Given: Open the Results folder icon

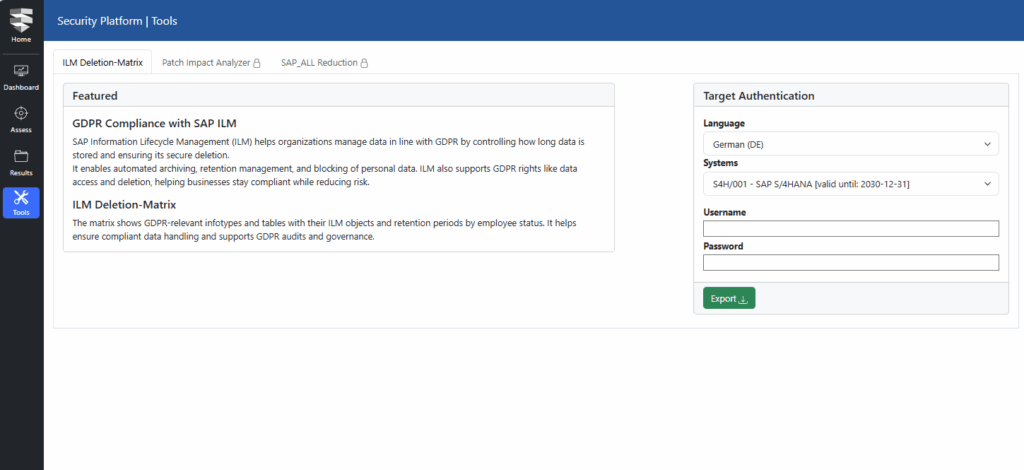Looking at the screenshot, I should (21, 156).
